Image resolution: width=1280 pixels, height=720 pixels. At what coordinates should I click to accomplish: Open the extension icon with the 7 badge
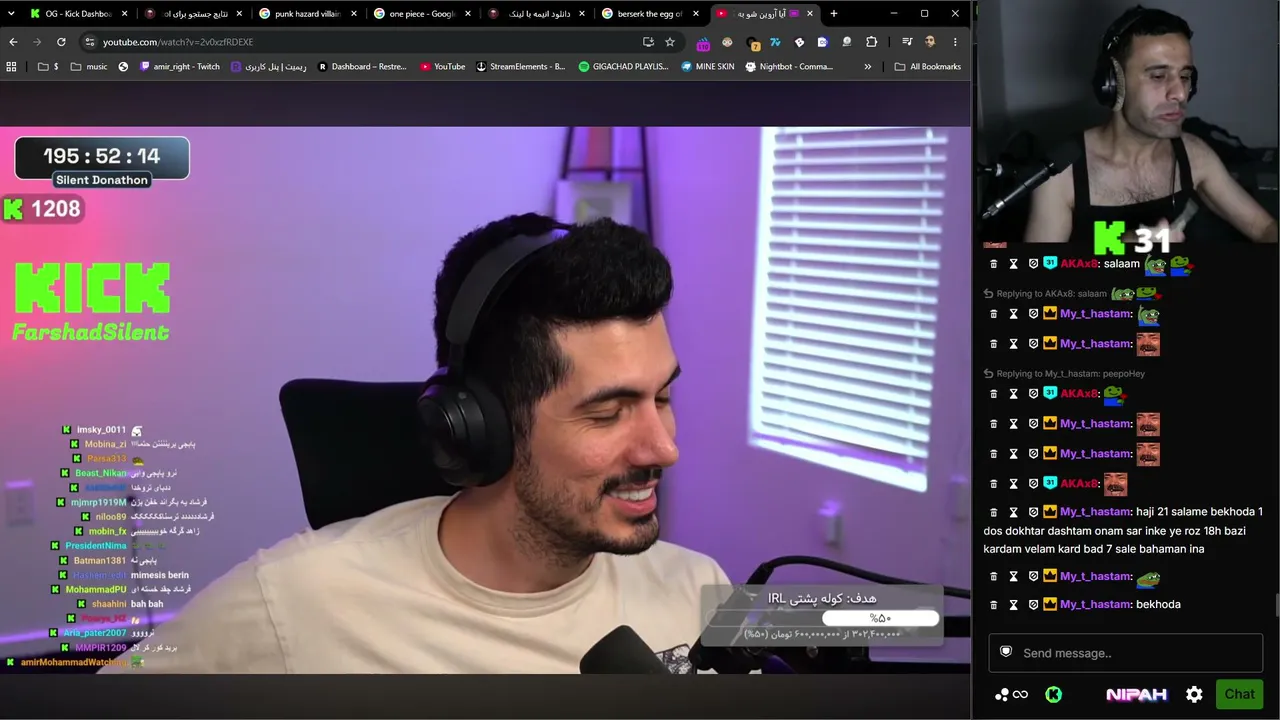coord(751,42)
